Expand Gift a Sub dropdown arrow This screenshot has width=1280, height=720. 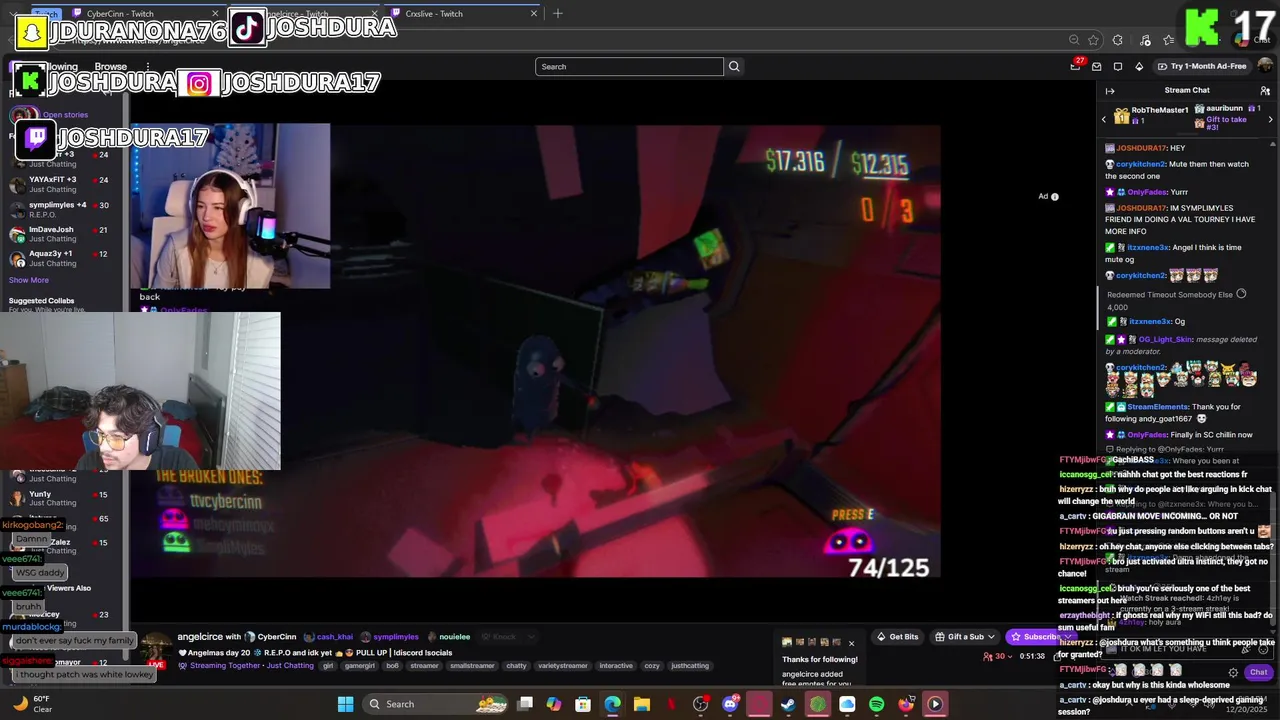click(991, 637)
